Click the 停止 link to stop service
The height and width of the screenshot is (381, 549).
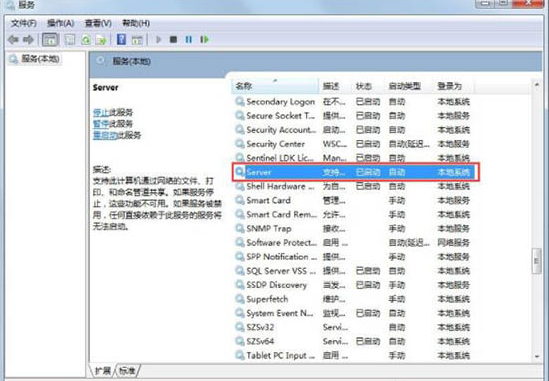pyautogui.click(x=101, y=112)
